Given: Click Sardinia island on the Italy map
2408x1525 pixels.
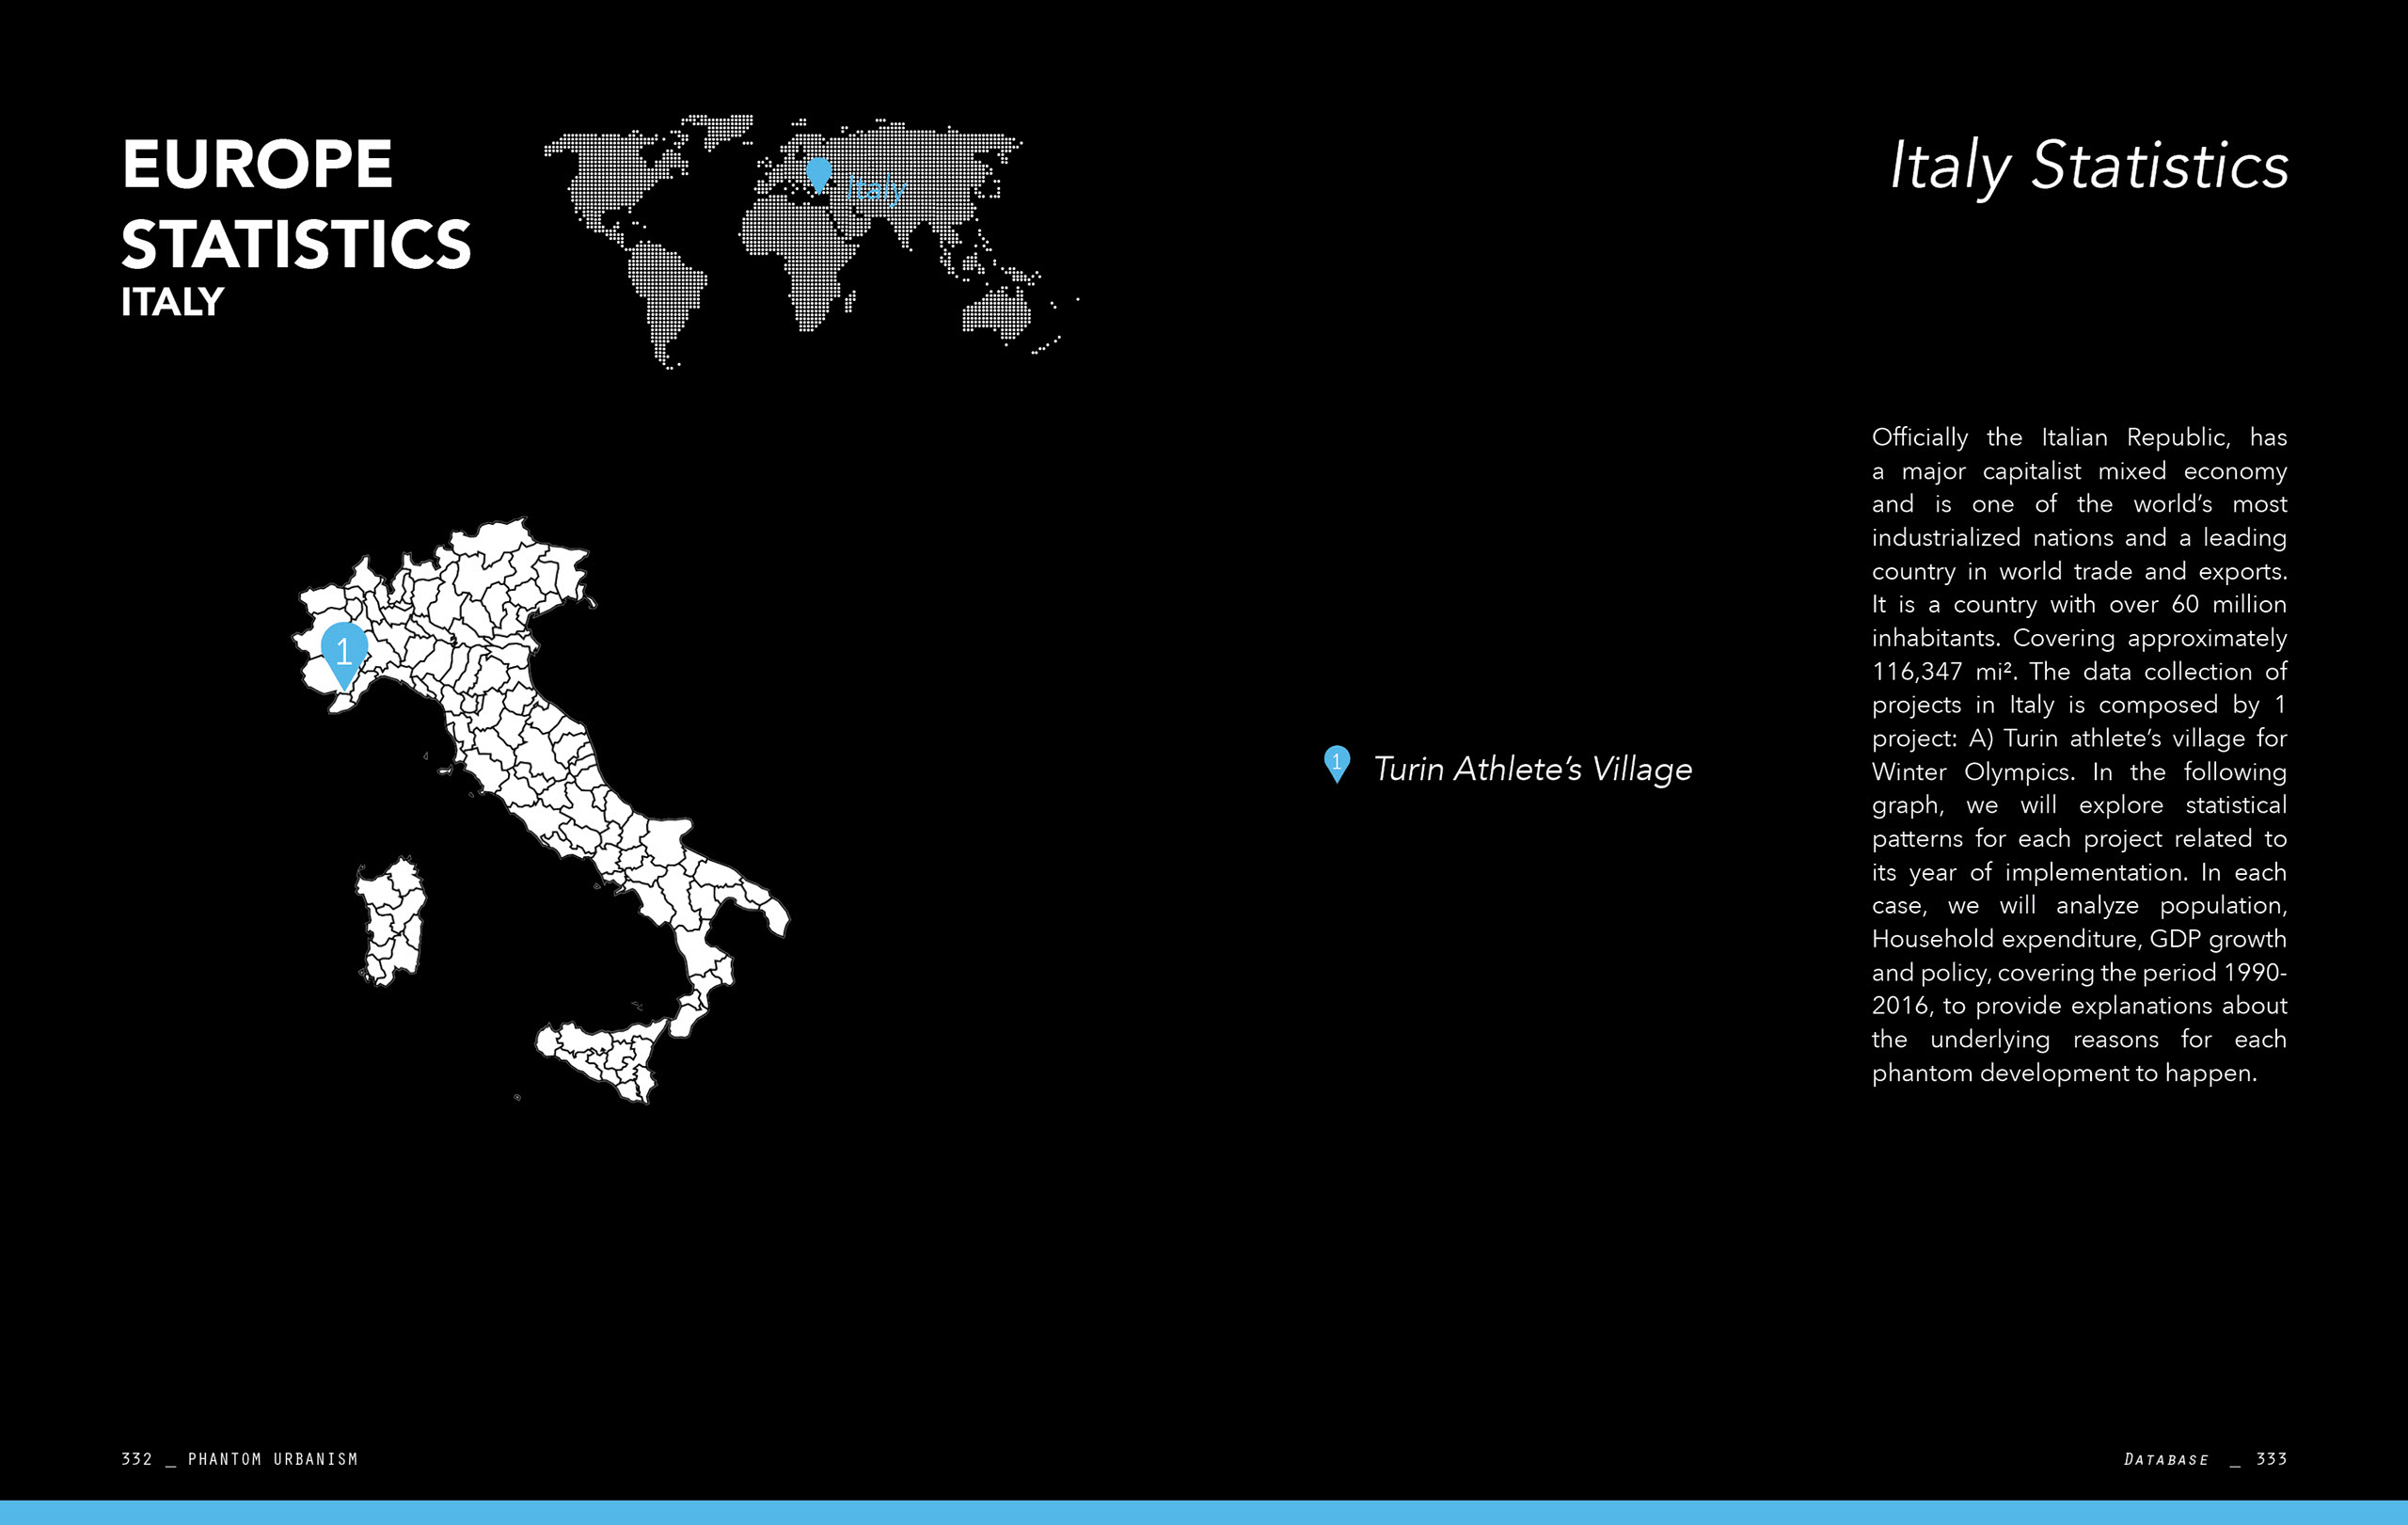Looking at the screenshot, I should [392, 922].
